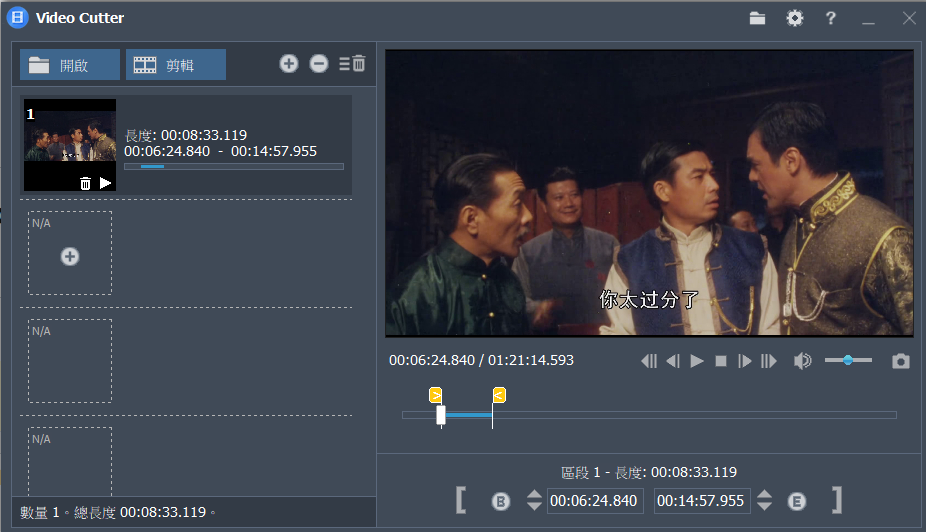Delete segment 1 via thumbnail trash icon
This screenshot has width=926, height=532.
pyautogui.click(x=86, y=184)
